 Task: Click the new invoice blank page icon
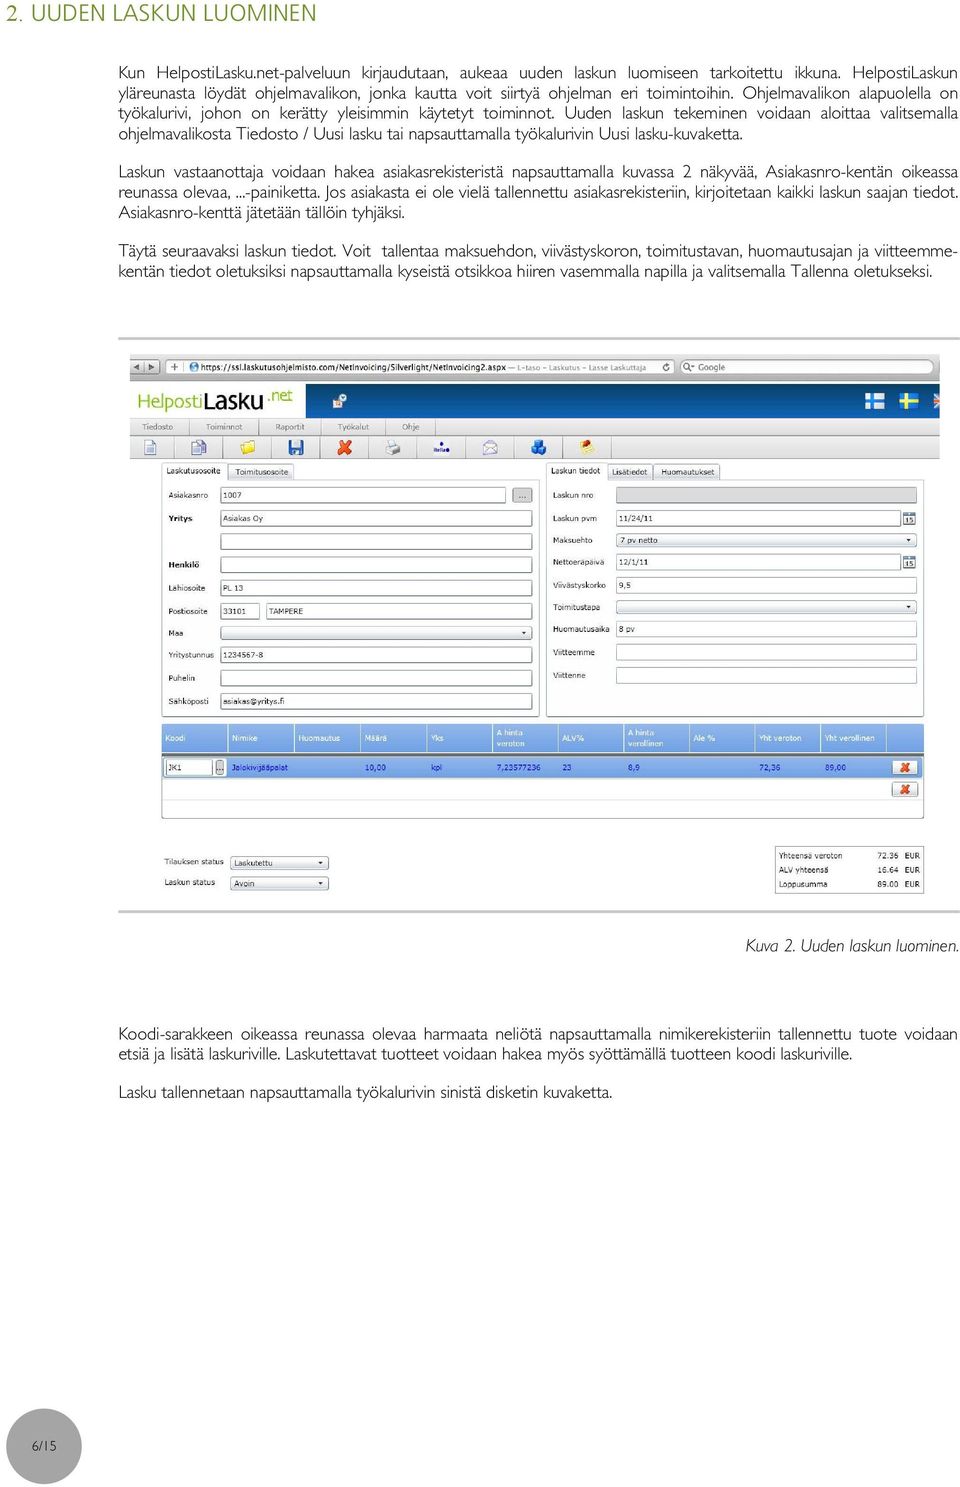point(150,447)
